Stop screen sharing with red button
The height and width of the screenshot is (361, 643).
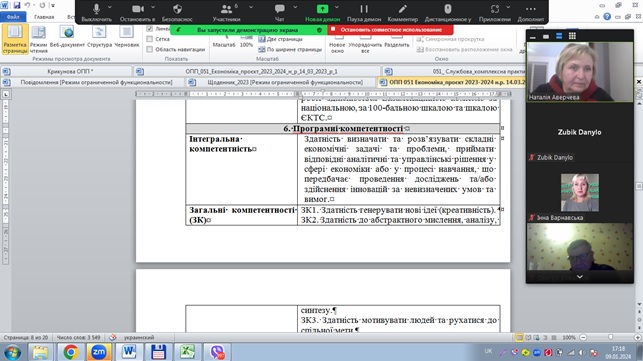(x=390, y=30)
